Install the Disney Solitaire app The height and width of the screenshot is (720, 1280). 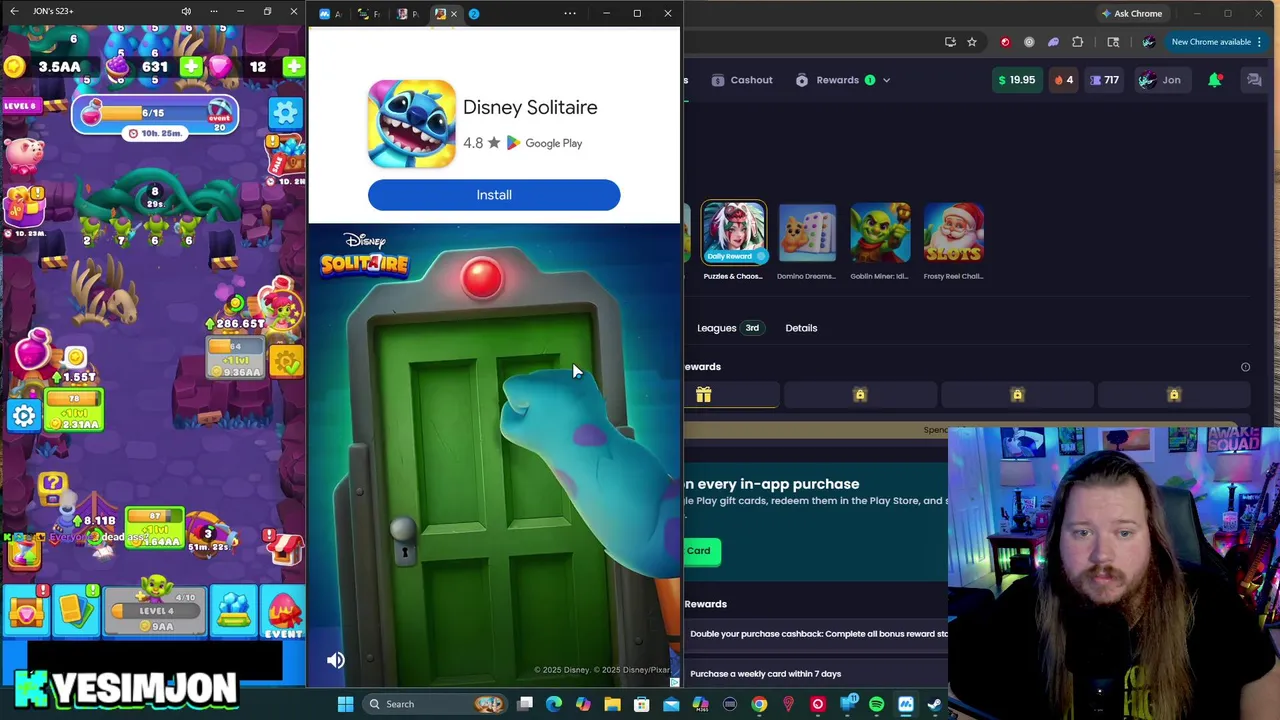(494, 195)
